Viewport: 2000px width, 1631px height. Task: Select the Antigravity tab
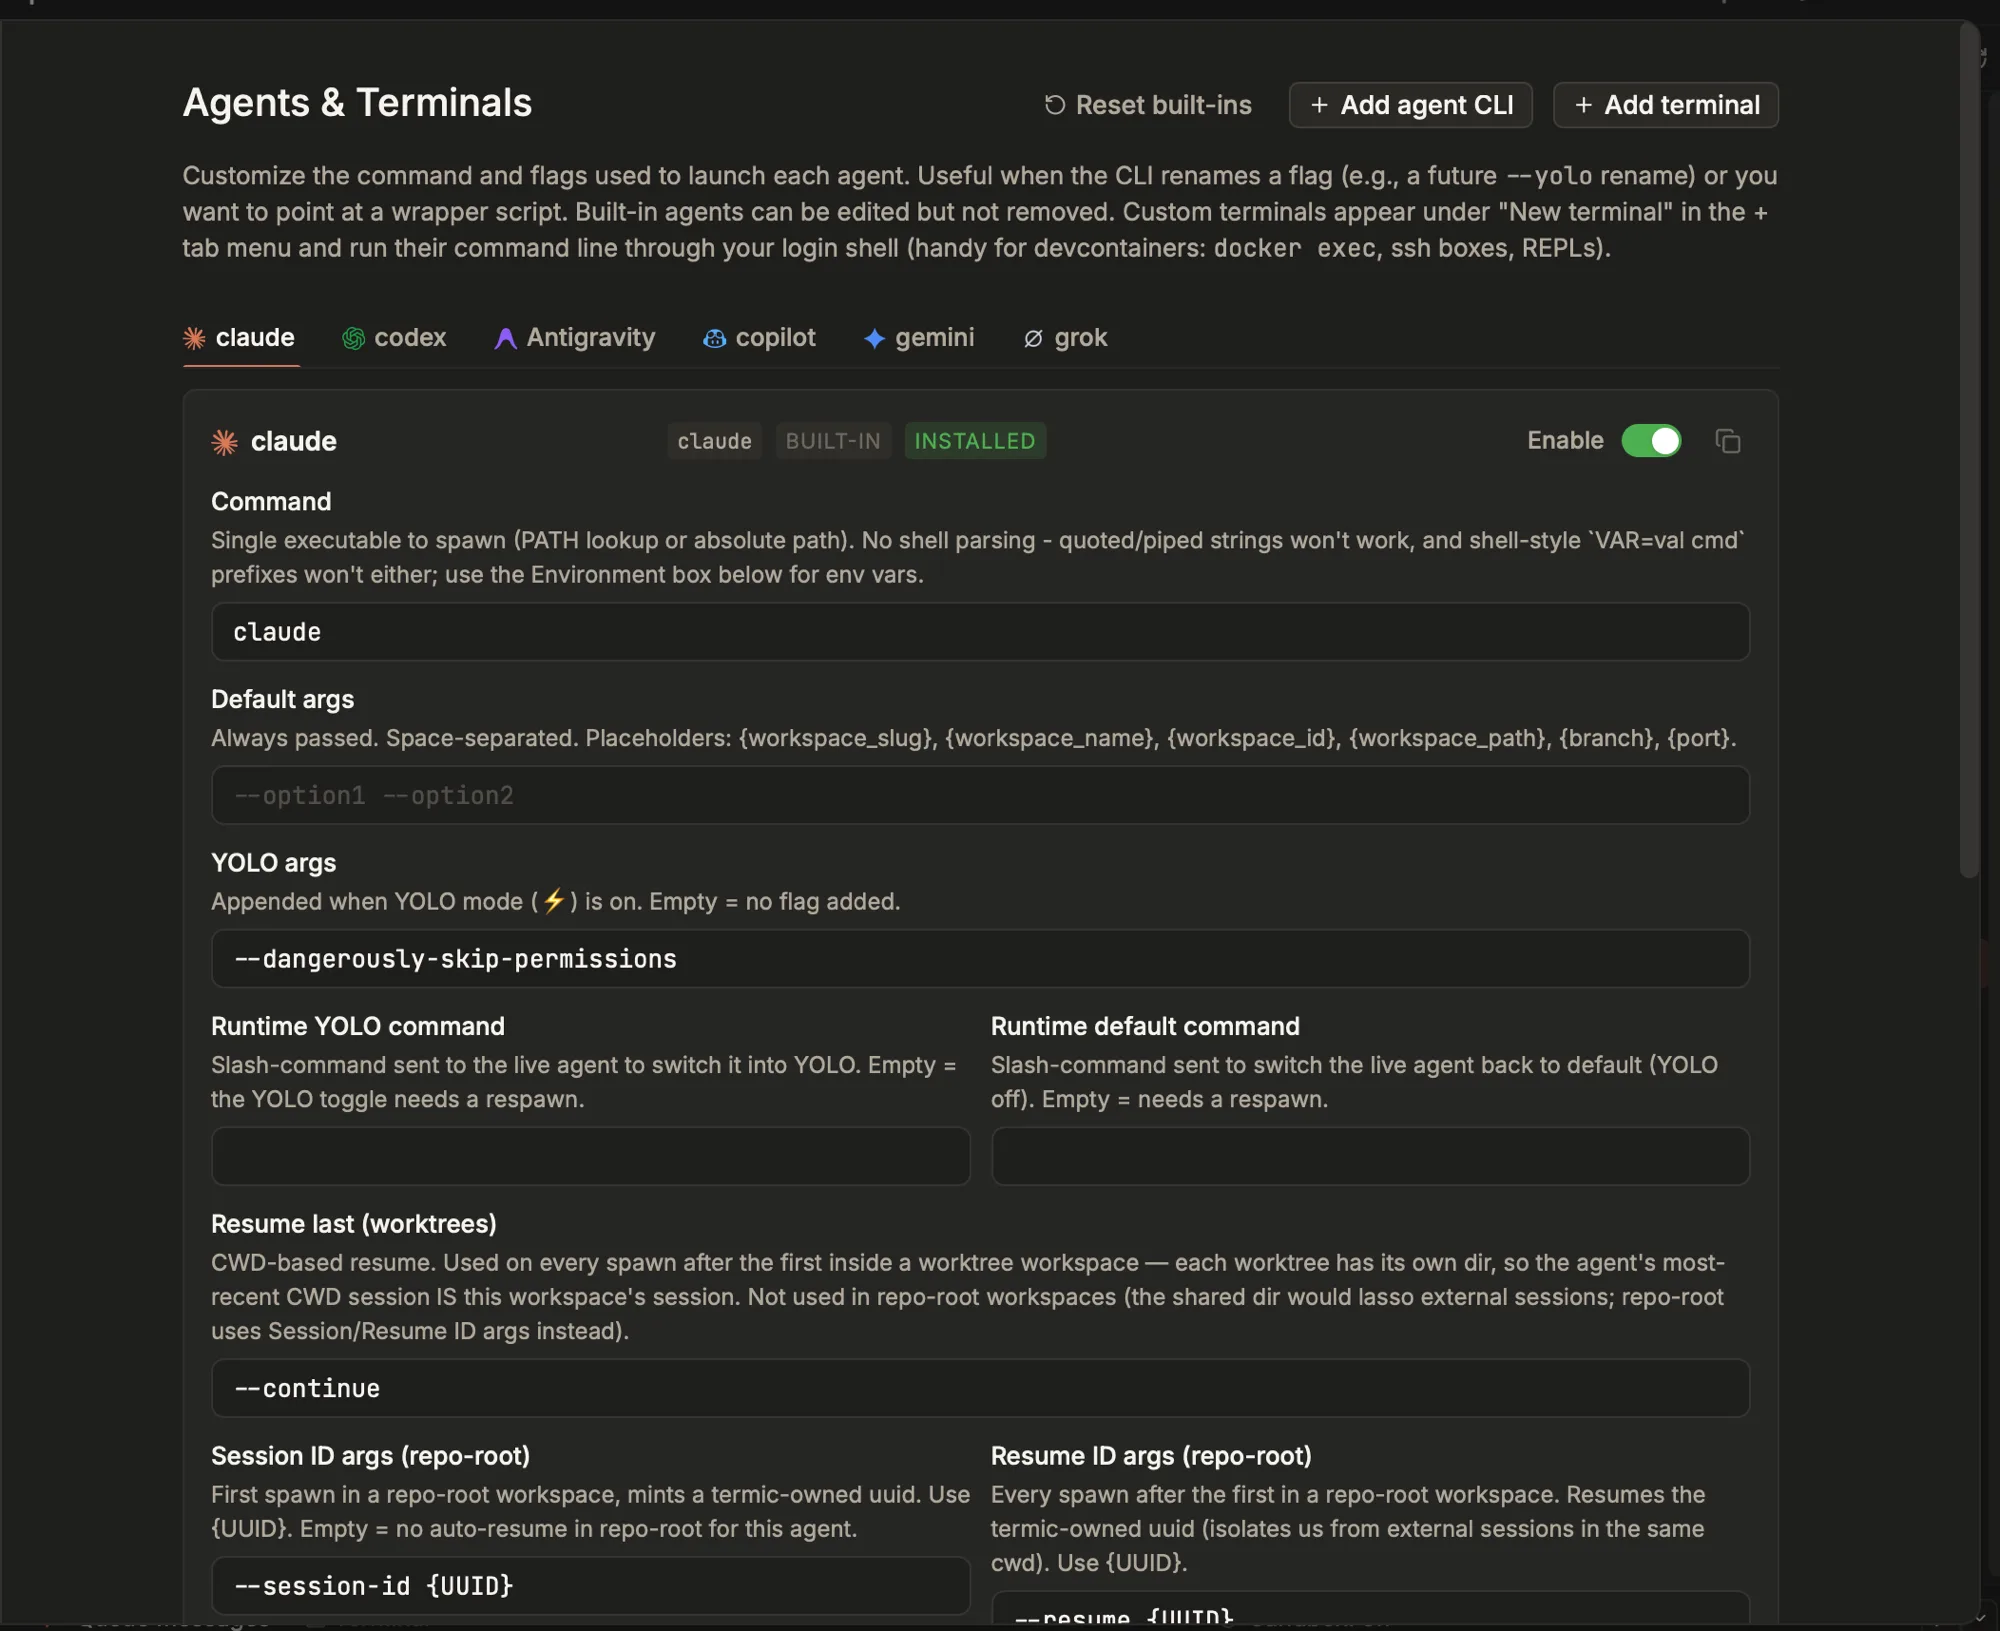(x=575, y=338)
